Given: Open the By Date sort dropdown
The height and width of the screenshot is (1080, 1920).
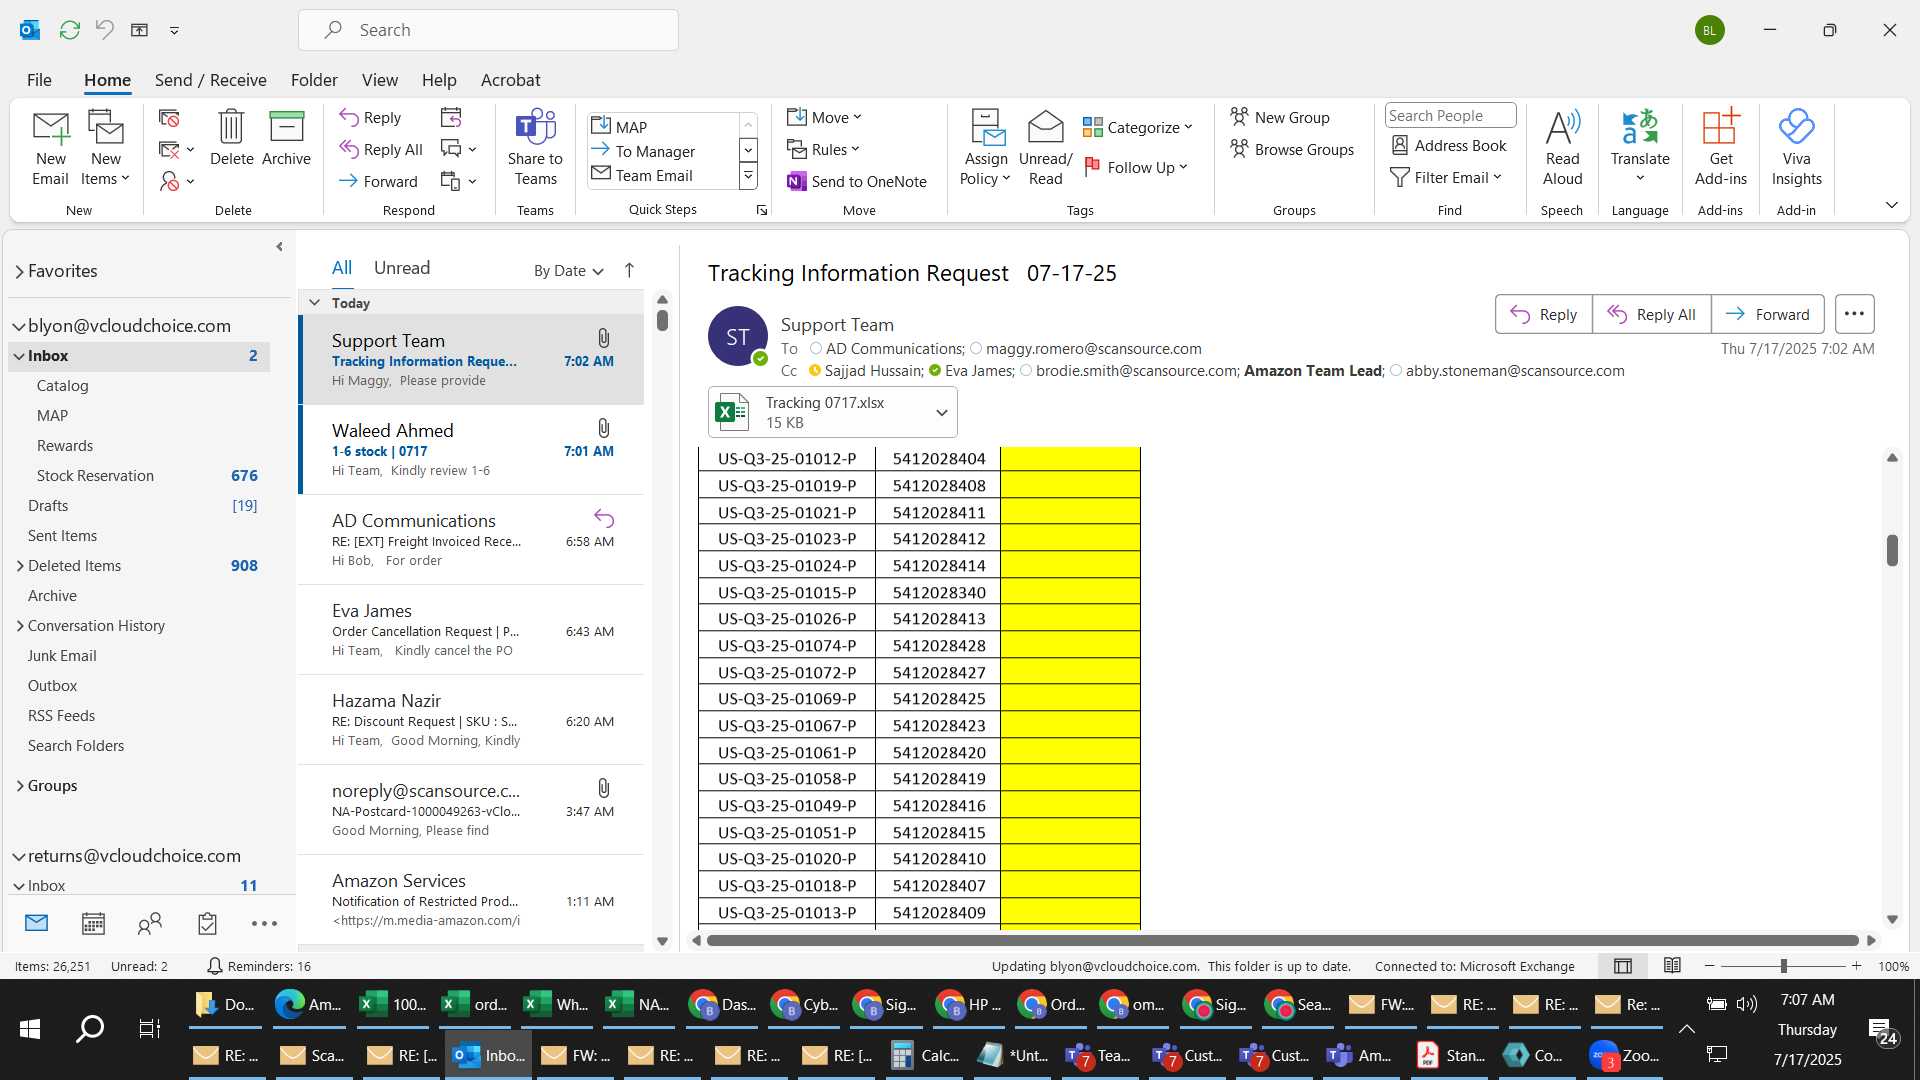Looking at the screenshot, I should [x=569, y=270].
